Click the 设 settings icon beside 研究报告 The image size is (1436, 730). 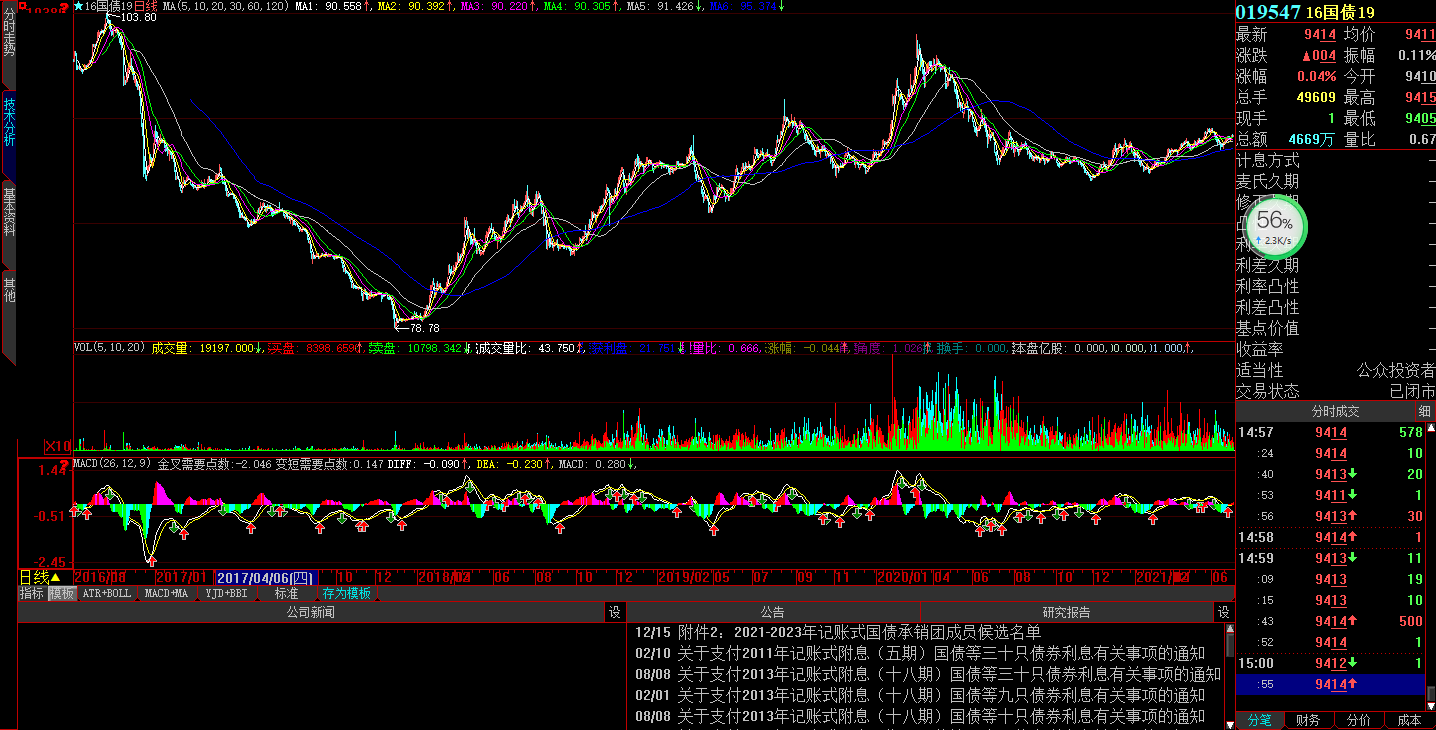1222,612
